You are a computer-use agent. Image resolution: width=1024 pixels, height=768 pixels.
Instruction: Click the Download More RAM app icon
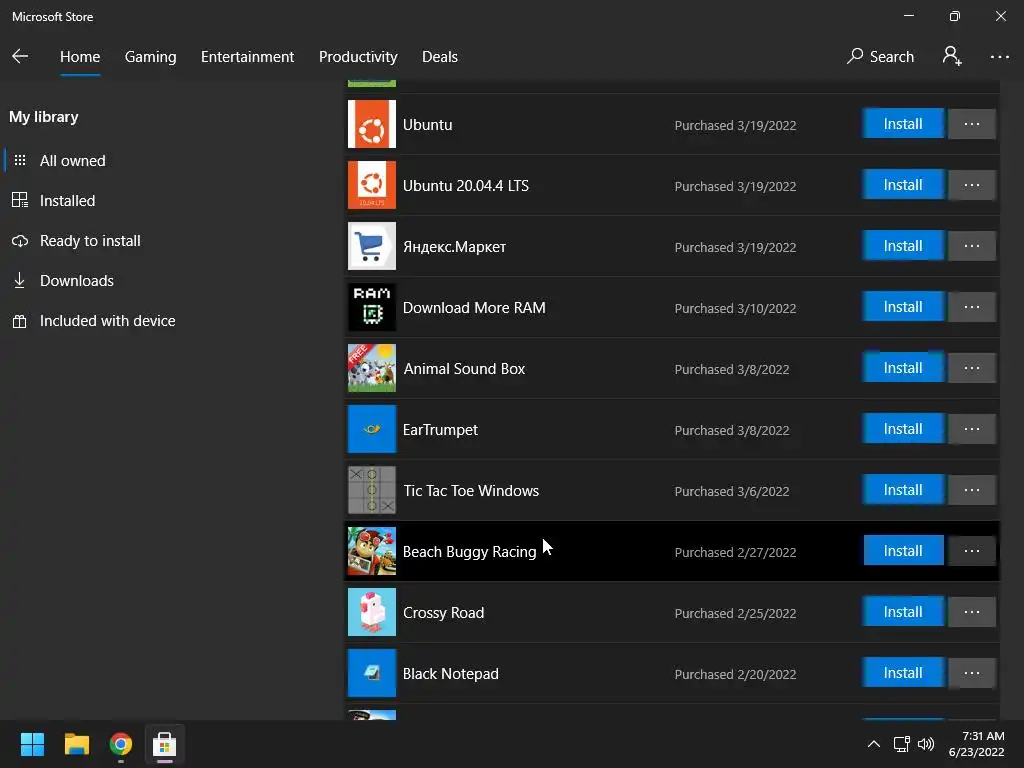tap(372, 307)
